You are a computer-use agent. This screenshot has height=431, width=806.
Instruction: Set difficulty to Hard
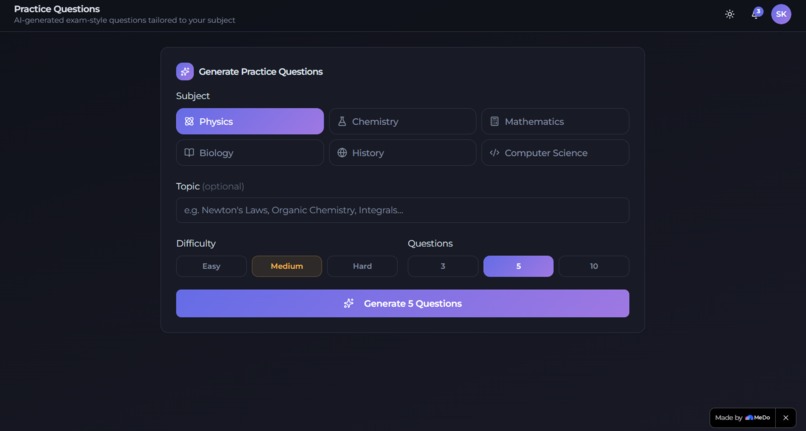(362, 266)
